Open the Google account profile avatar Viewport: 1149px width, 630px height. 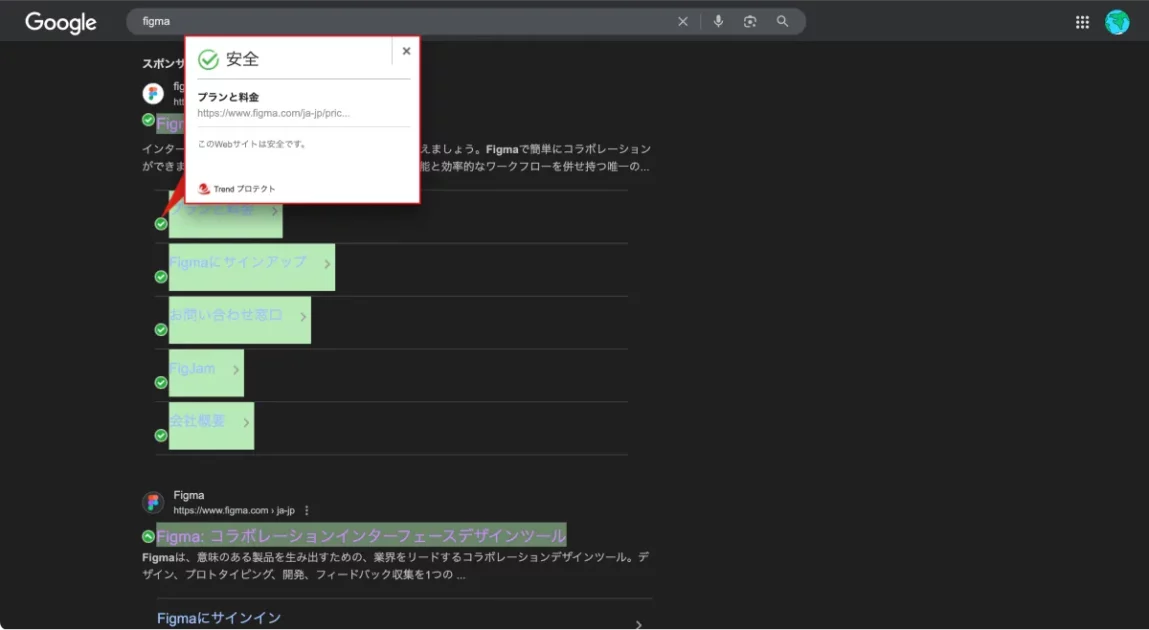(1117, 22)
